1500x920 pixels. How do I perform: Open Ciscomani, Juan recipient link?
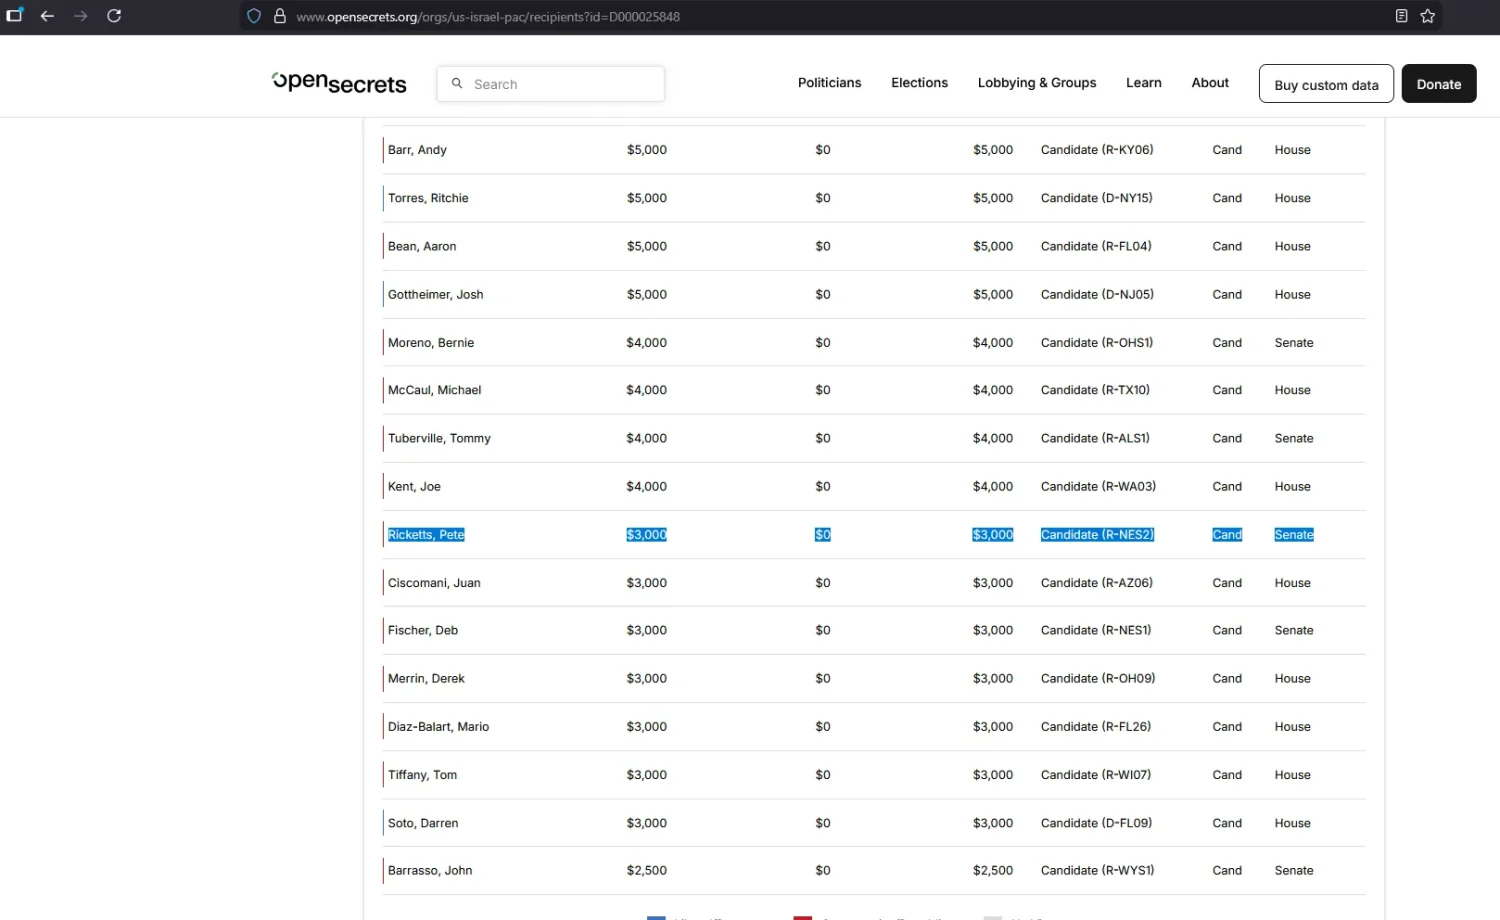coord(434,583)
